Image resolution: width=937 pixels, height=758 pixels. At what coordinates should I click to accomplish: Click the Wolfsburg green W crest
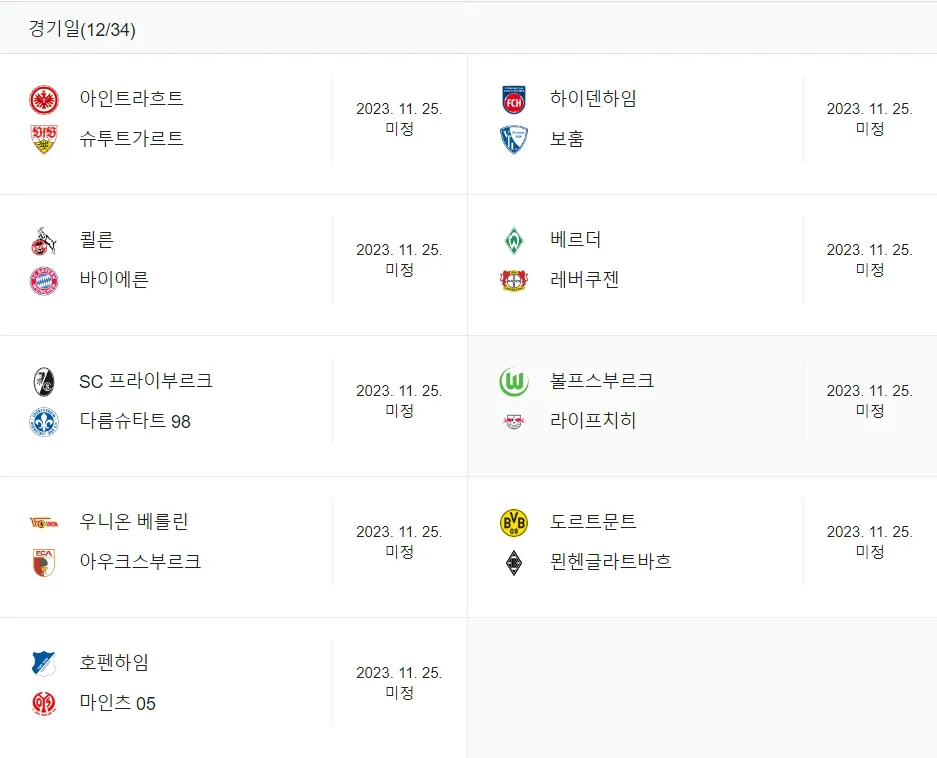(x=514, y=381)
